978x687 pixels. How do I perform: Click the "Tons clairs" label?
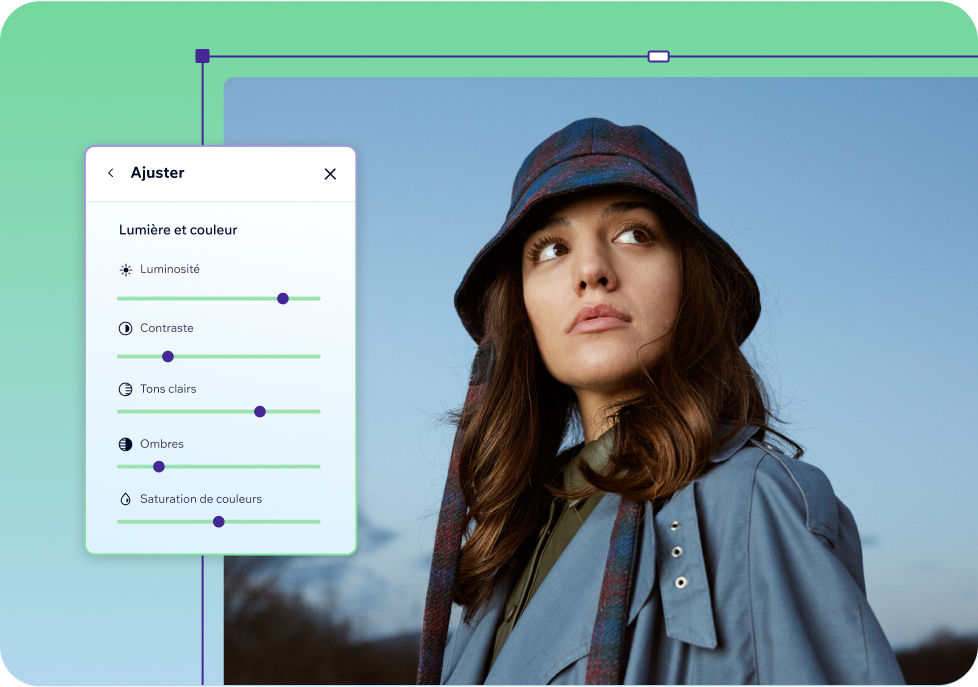pos(168,389)
